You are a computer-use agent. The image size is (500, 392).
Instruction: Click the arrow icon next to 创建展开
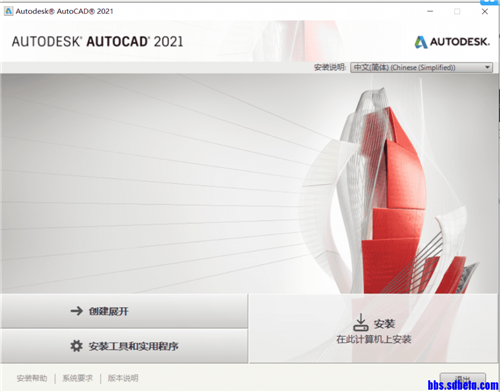(x=77, y=311)
